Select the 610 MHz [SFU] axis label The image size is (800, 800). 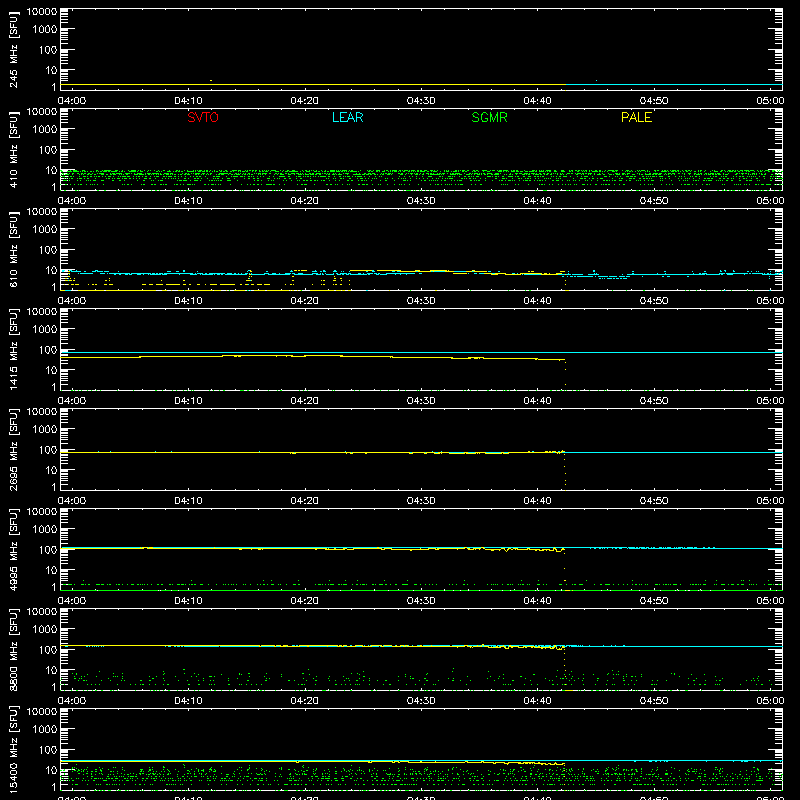(x=13, y=249)
